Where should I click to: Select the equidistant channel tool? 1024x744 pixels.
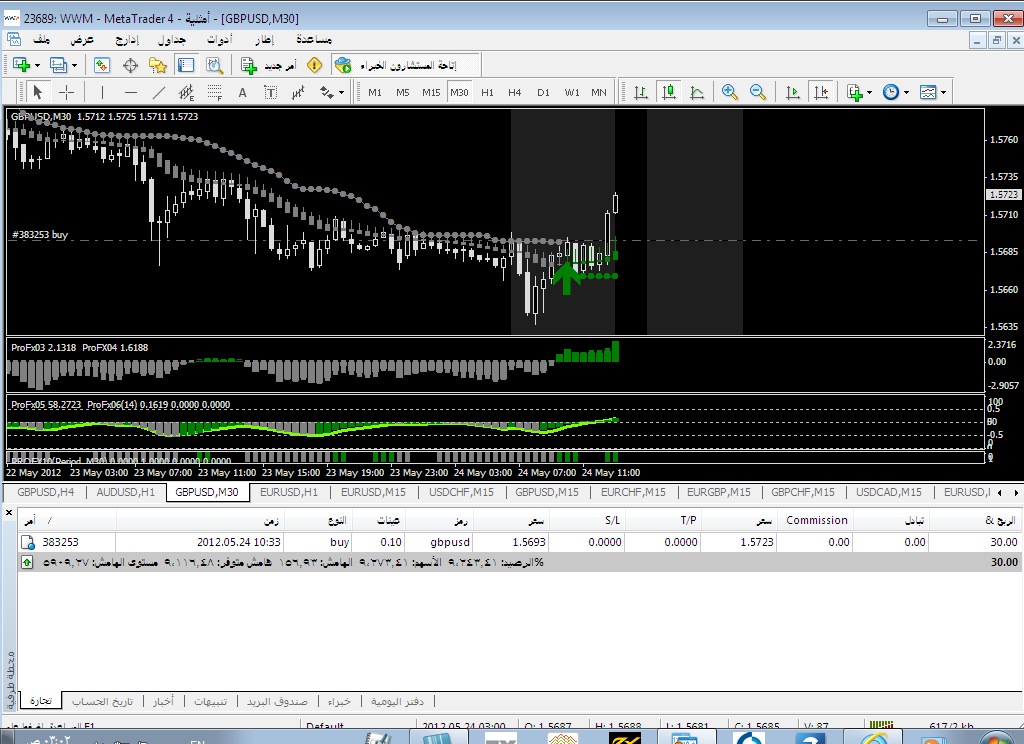coord(187,92)
